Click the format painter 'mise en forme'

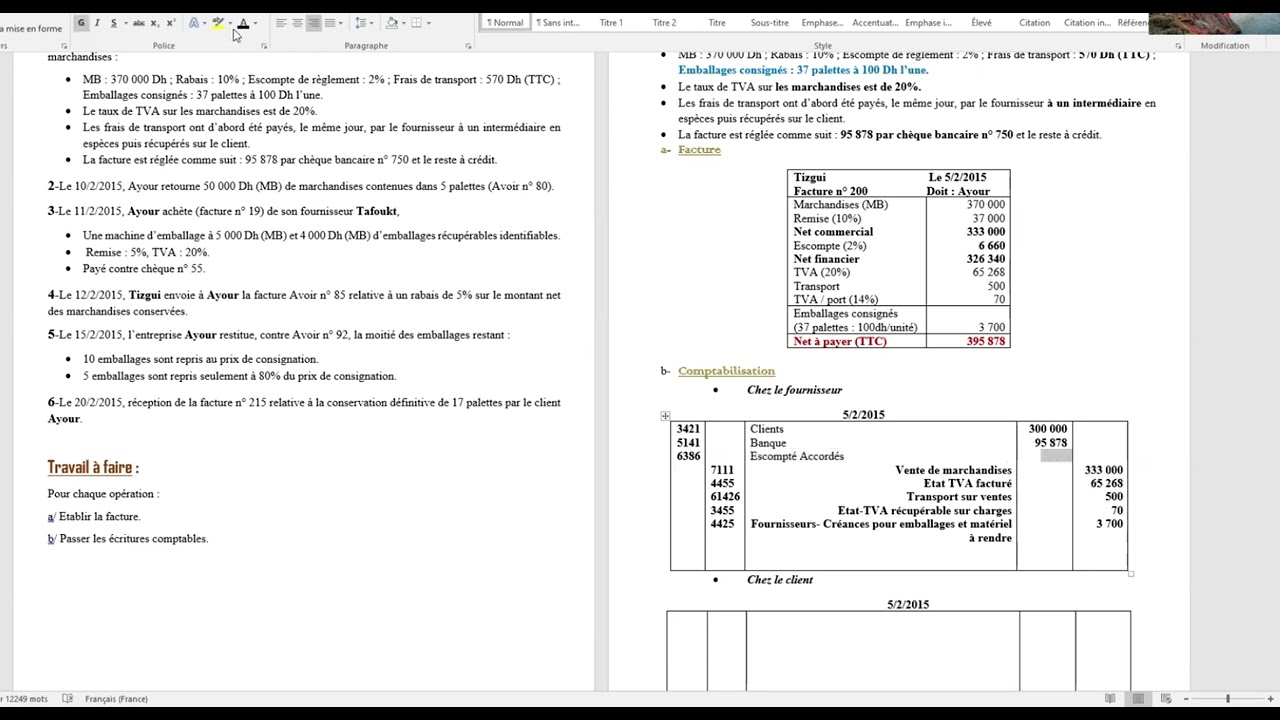pyautogui.click(x=32, y=29)
